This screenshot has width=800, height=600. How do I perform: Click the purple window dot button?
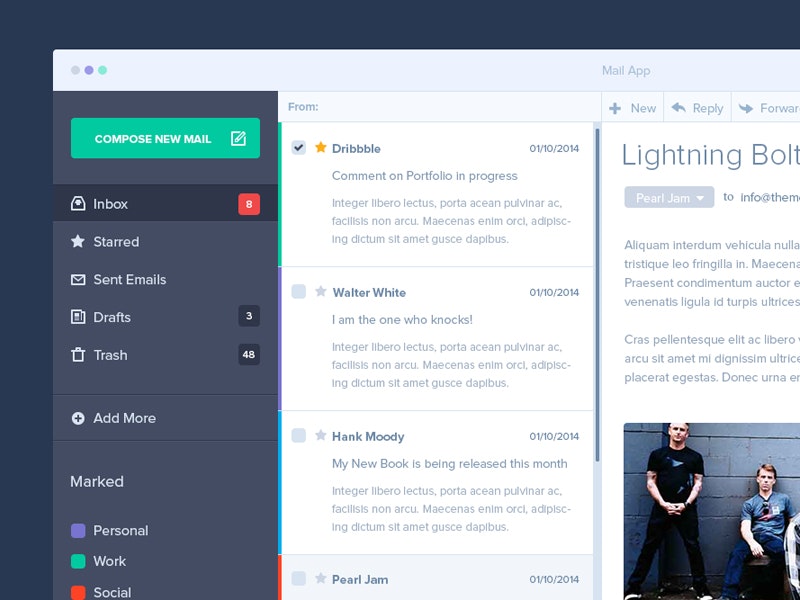89,70
